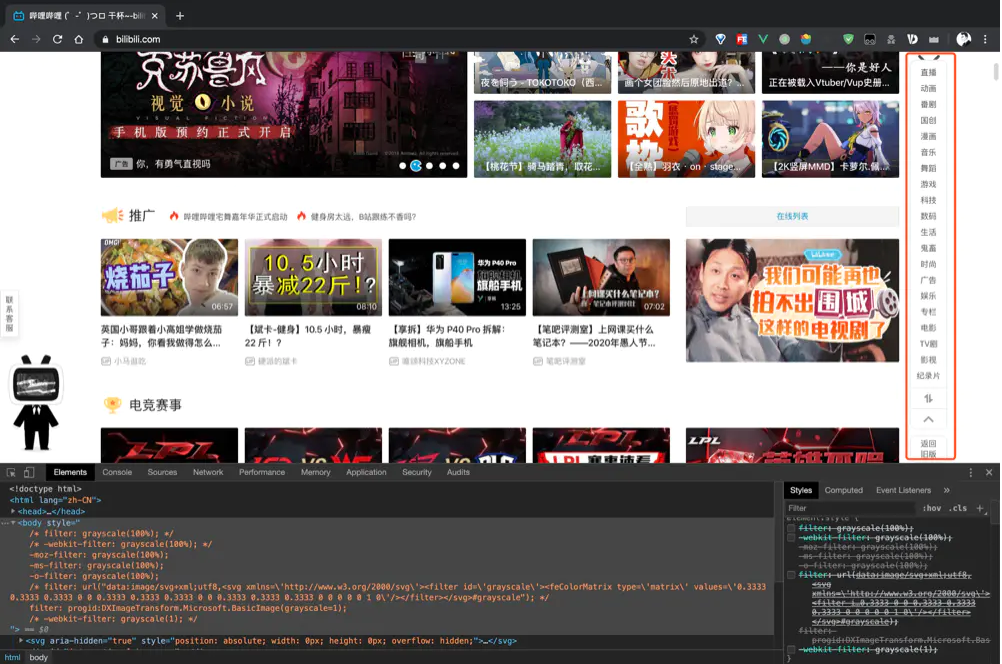
Task: Switch to the Network tab
Action: coord(208,472)
